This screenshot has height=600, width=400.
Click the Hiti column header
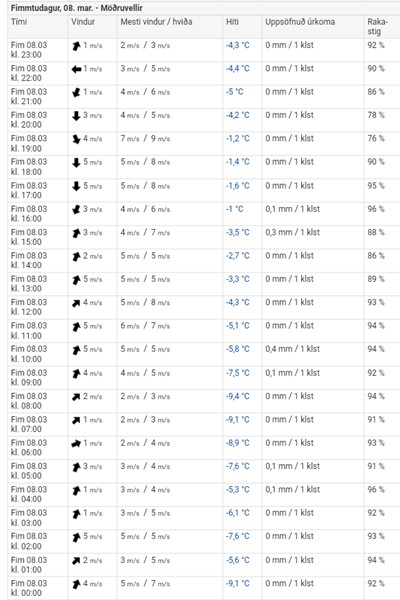(232, 21)
